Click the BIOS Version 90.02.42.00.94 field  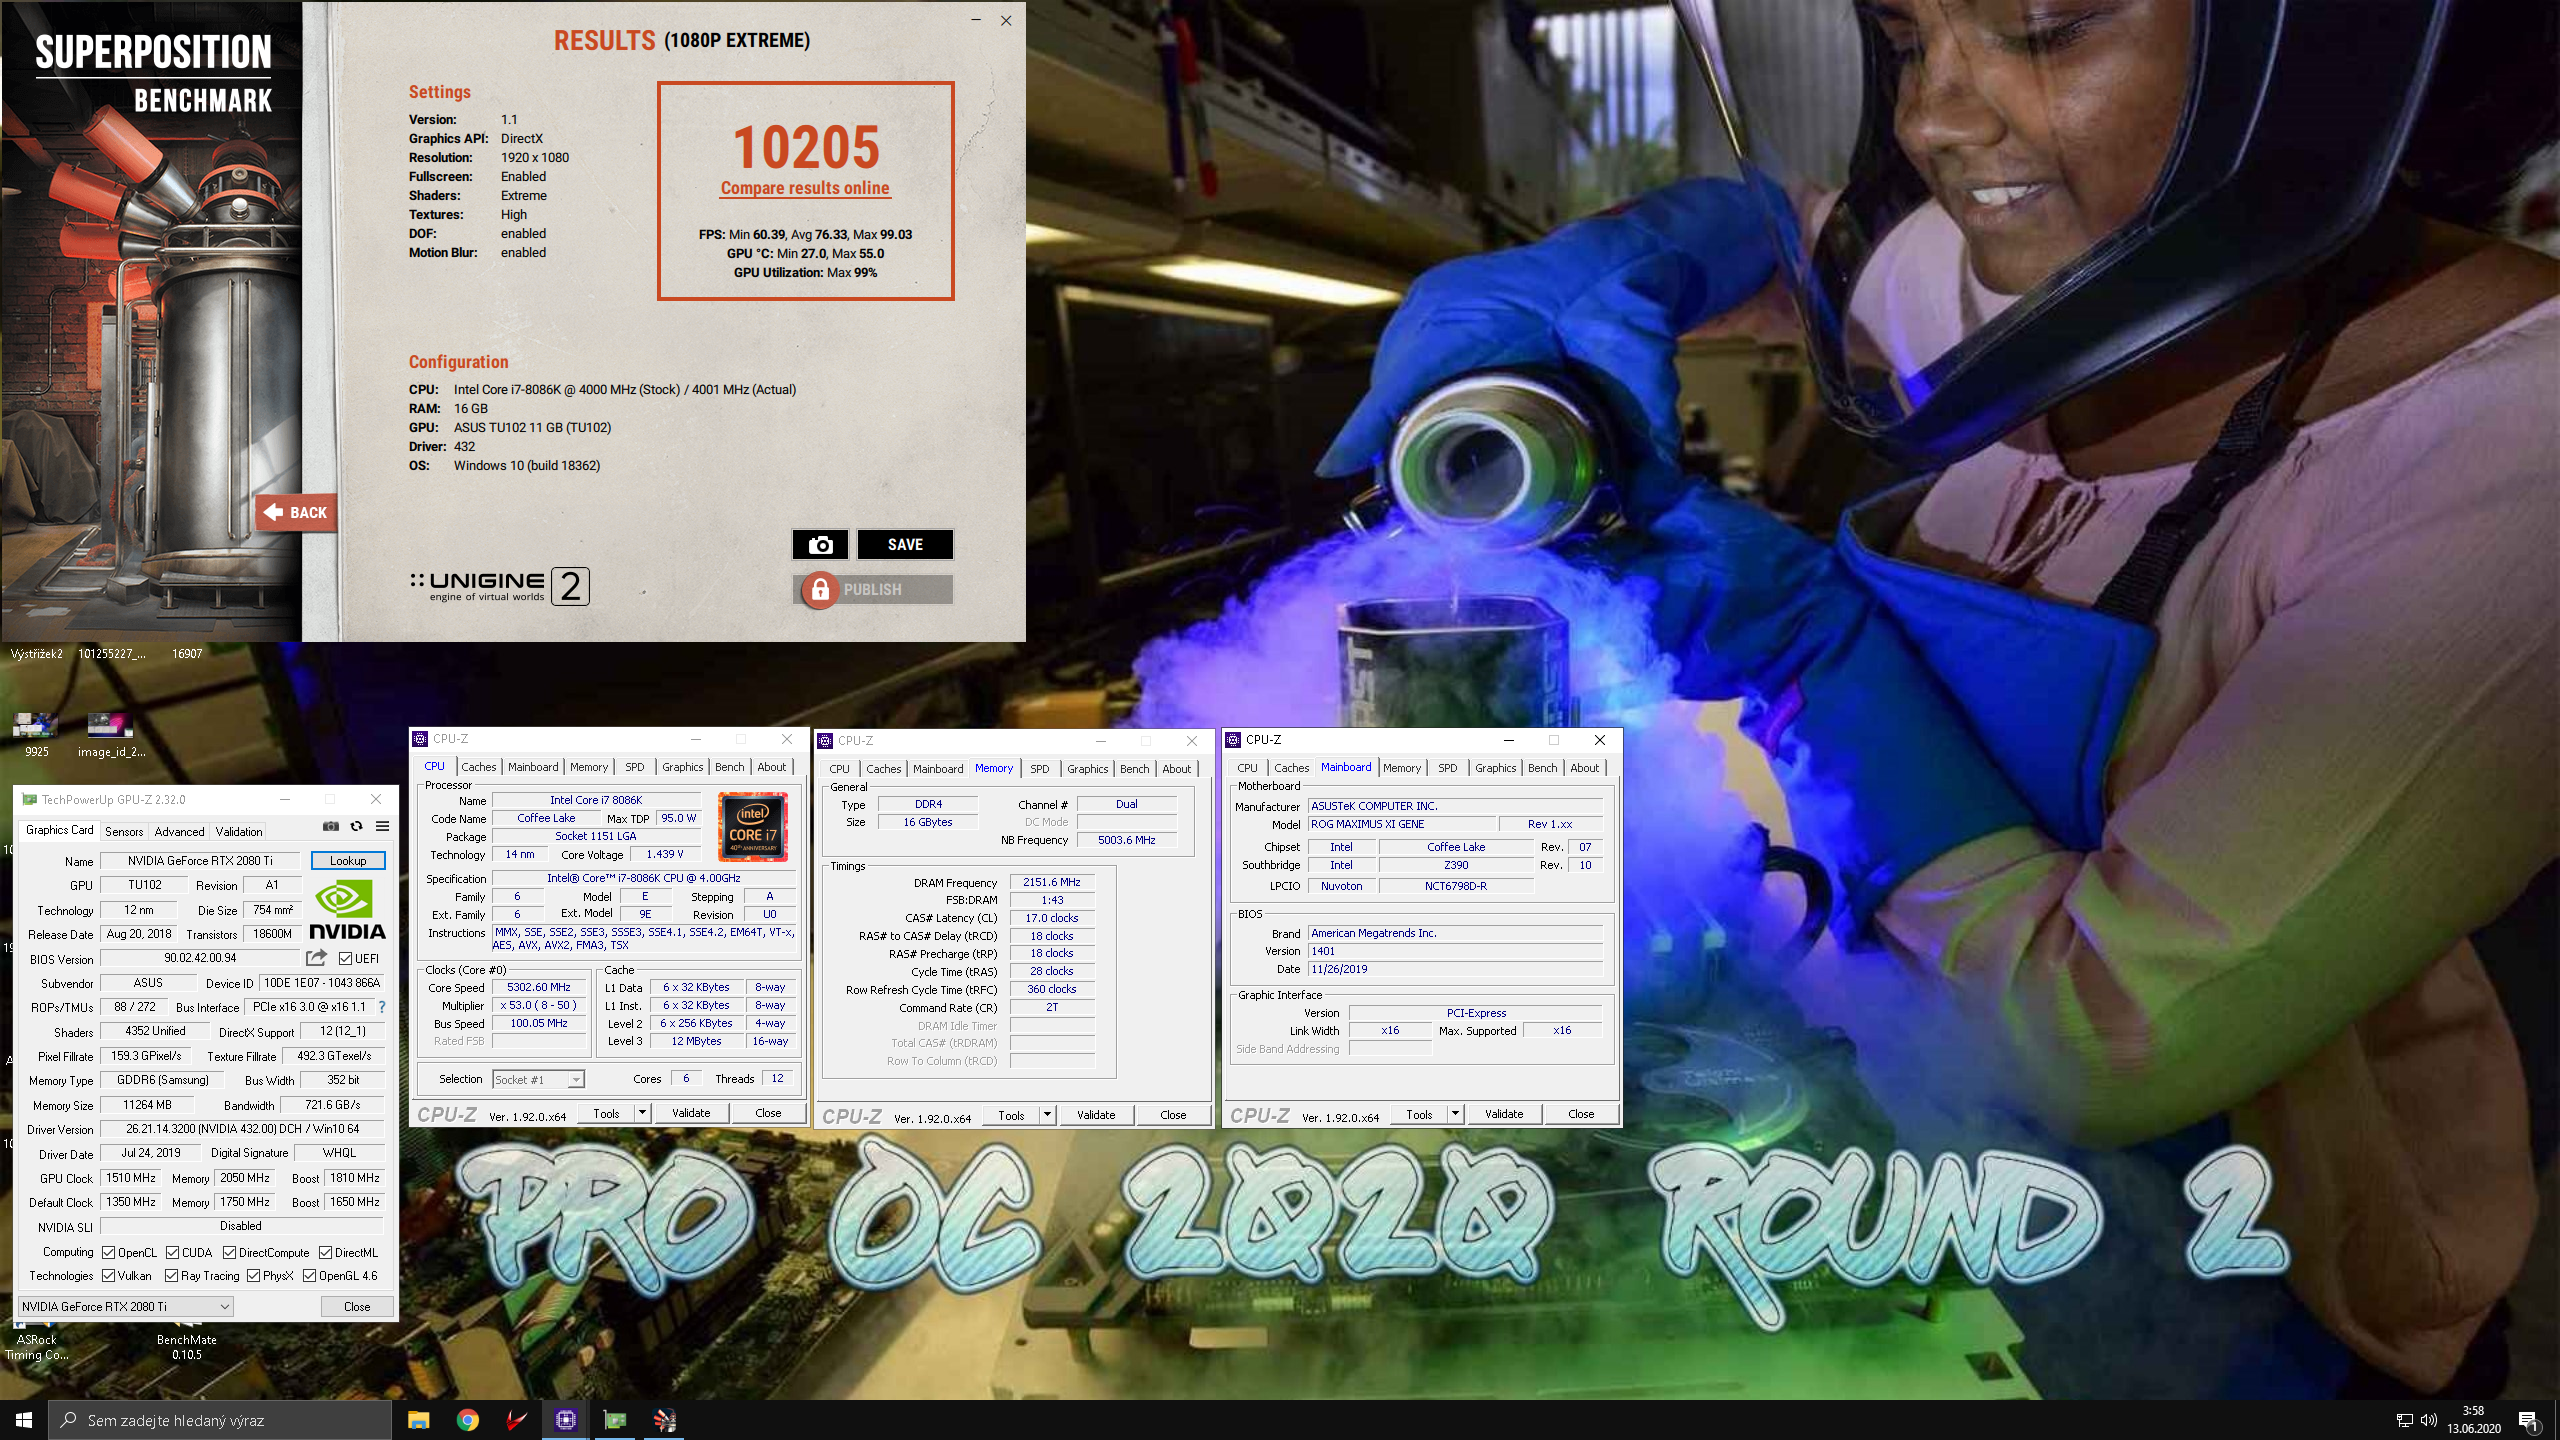coord(200,958)
